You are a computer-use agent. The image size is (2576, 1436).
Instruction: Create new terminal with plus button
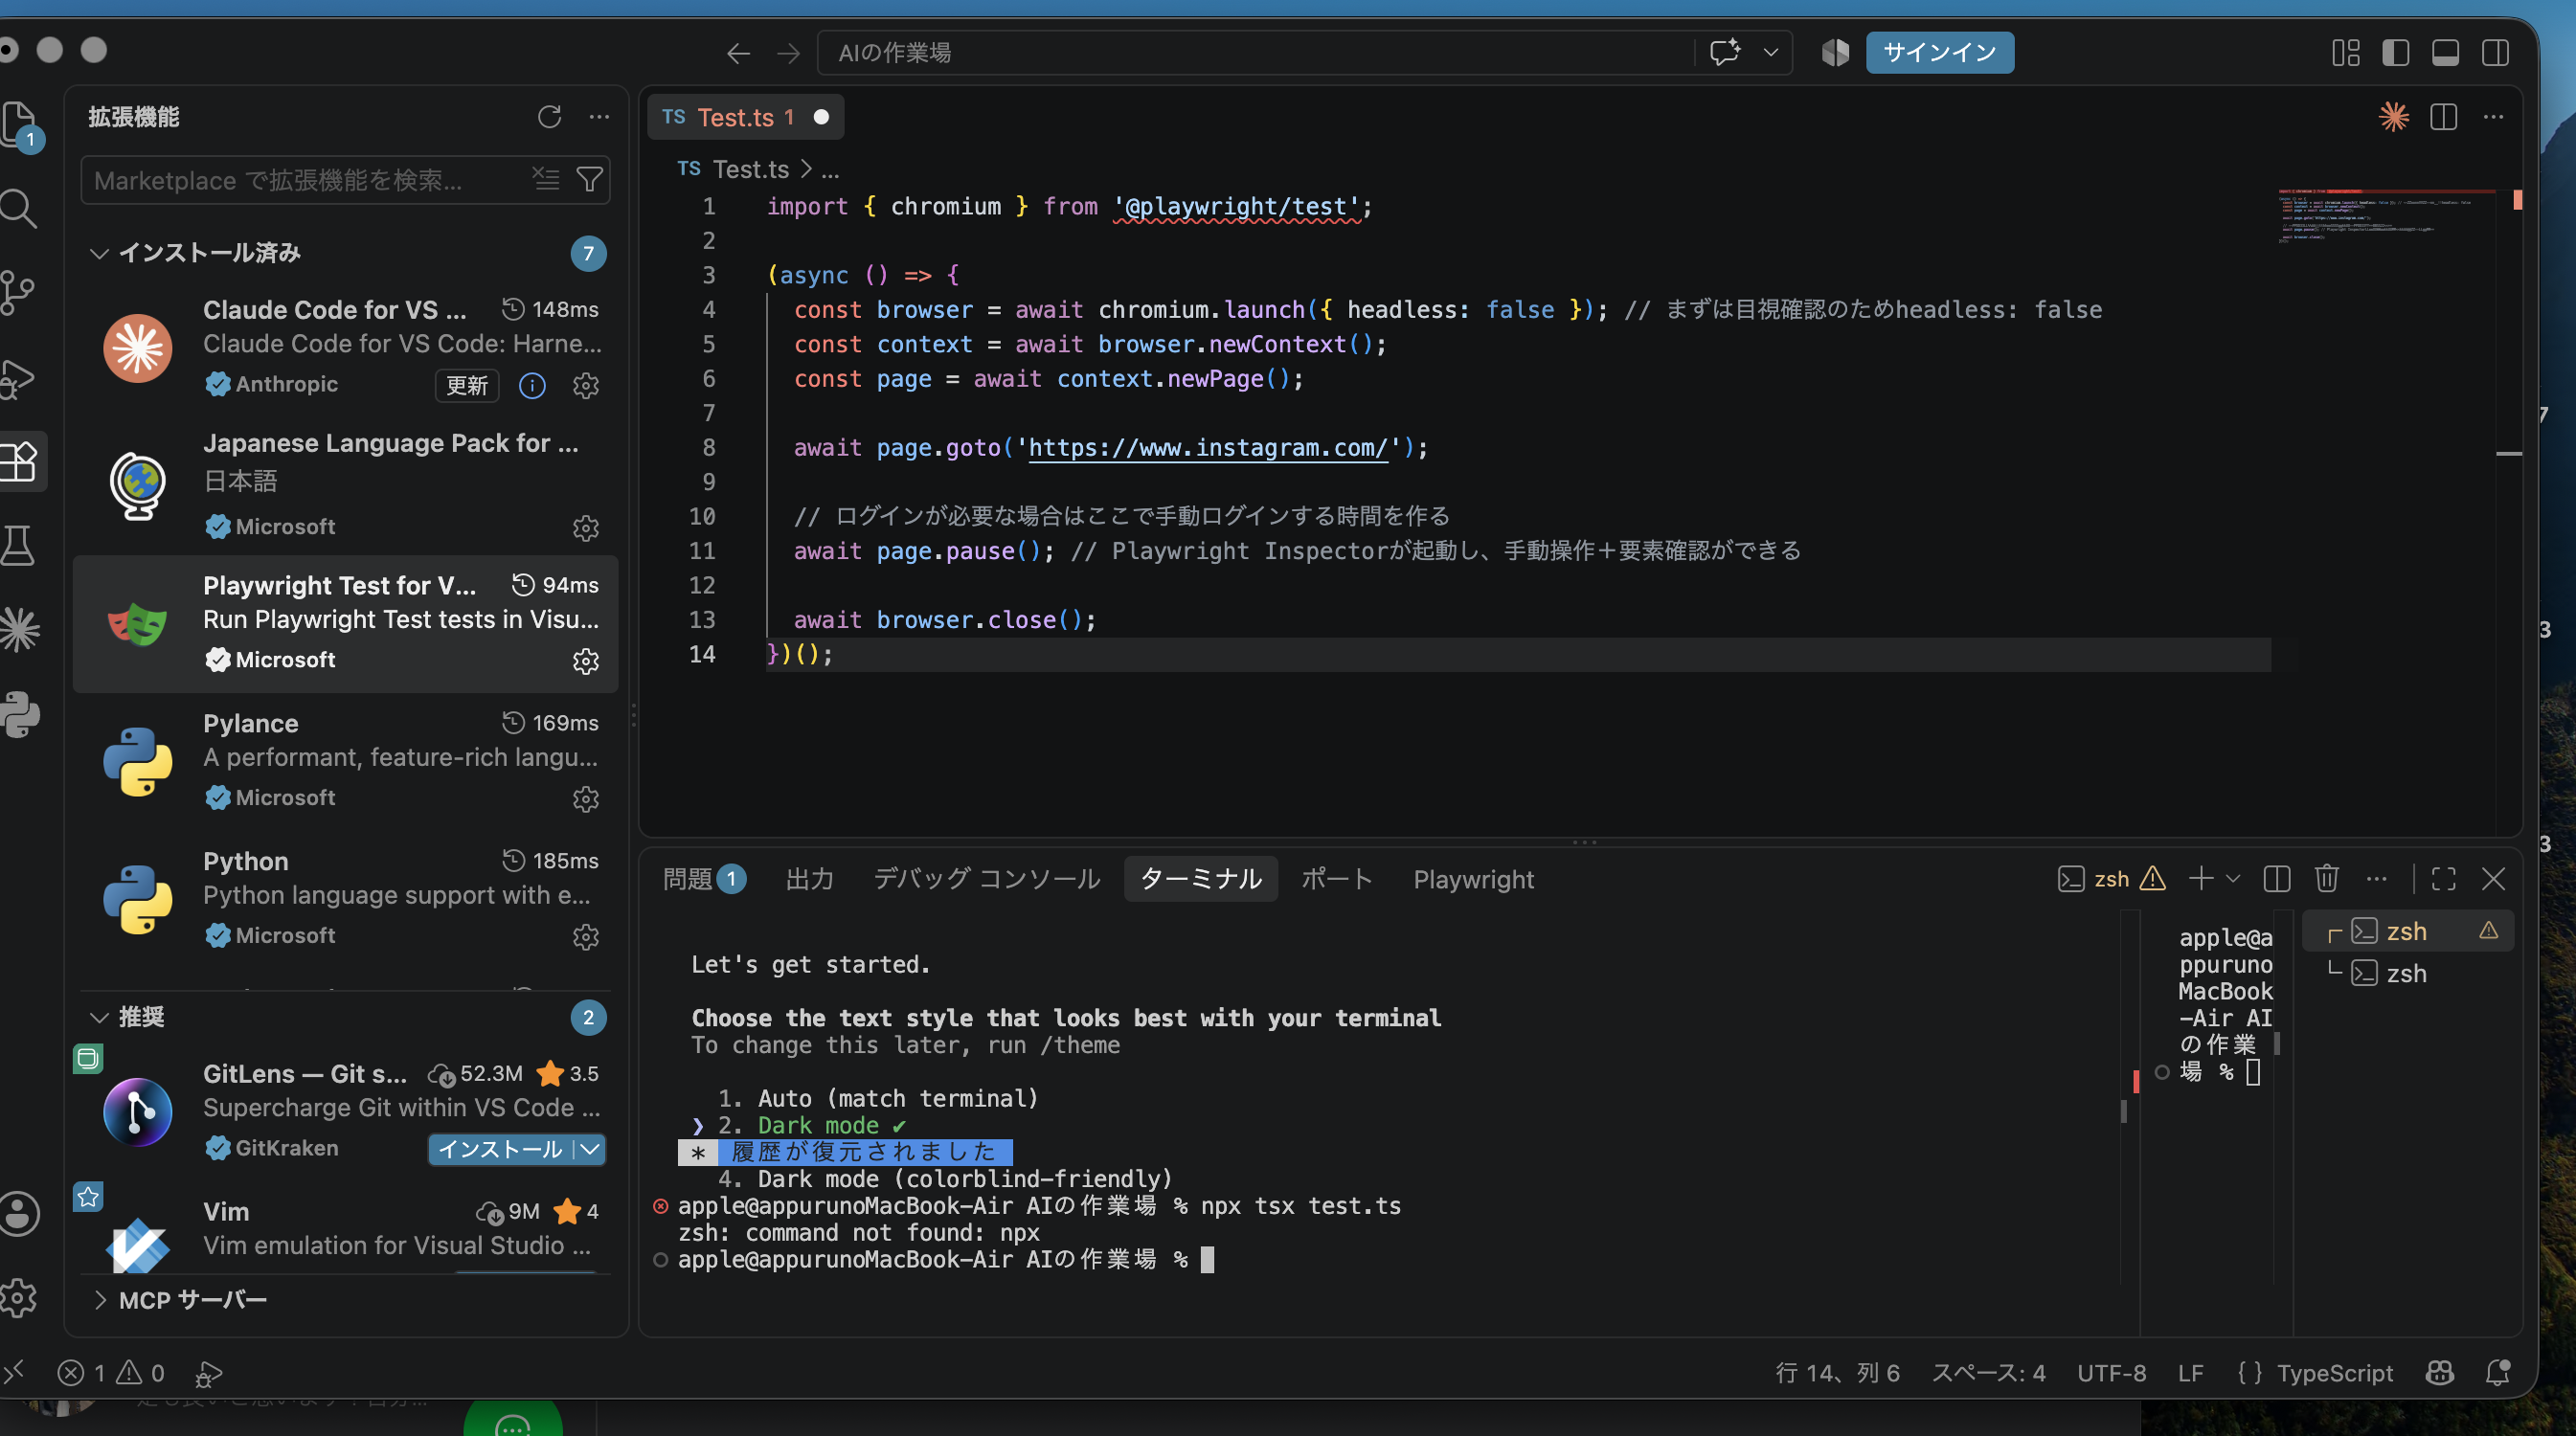point(2200,879)
